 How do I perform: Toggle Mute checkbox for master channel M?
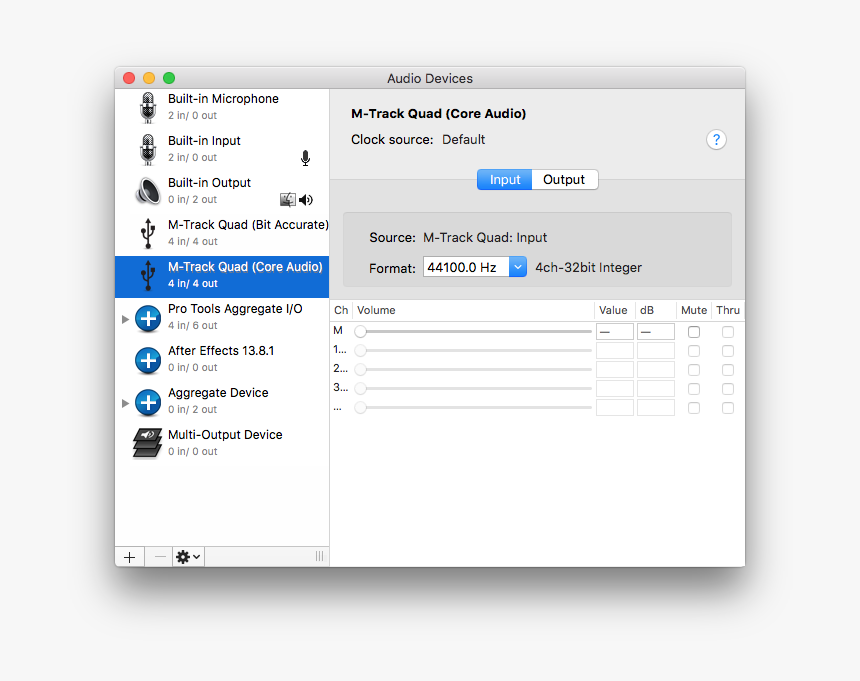(x=694, y=332)
